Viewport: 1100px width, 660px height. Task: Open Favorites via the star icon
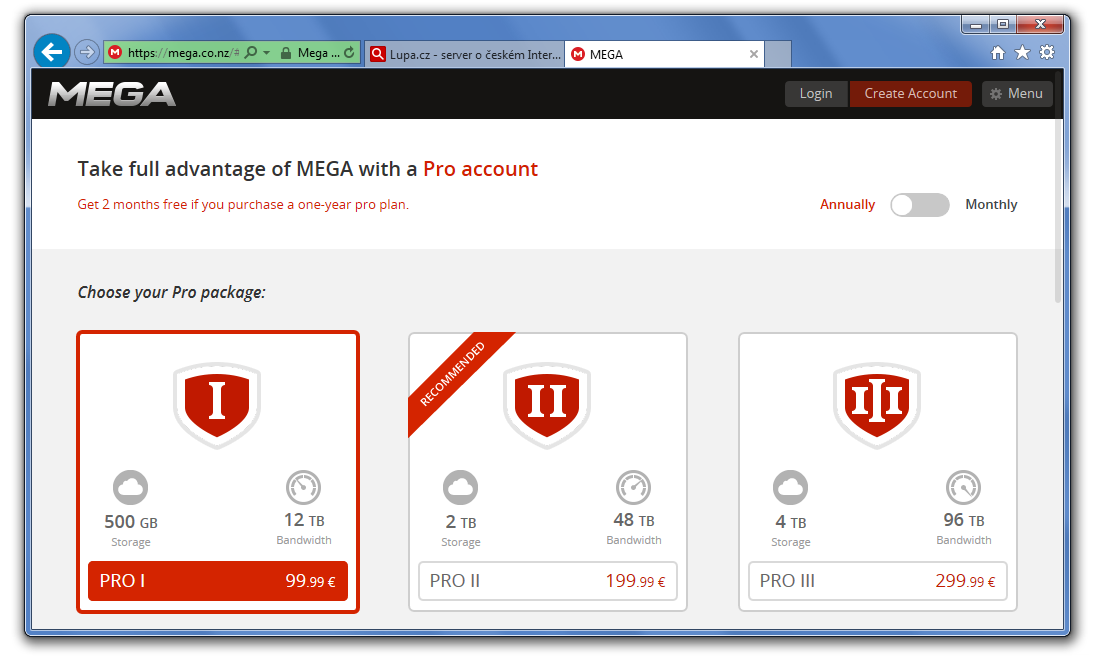(x=1022, y=53)
